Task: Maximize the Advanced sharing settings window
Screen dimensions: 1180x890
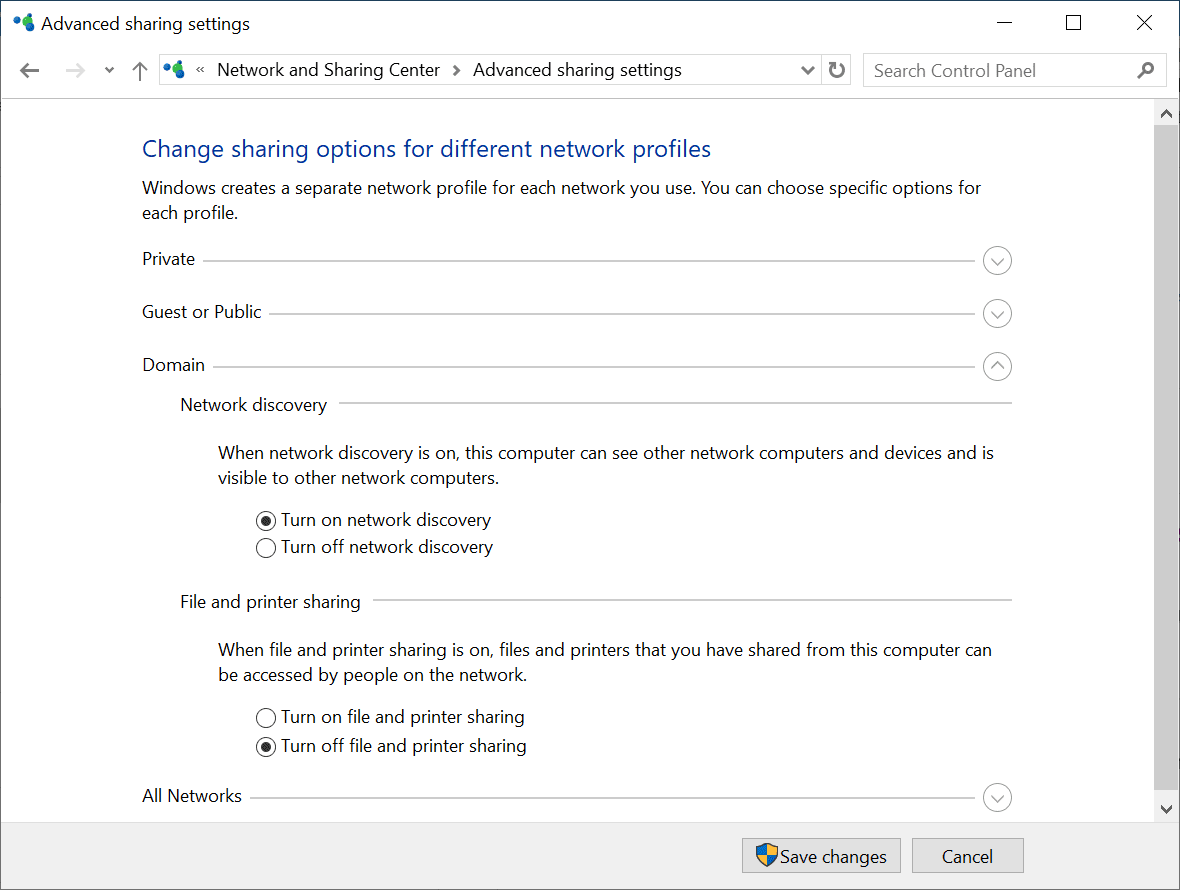Action: coord(1074,23)
